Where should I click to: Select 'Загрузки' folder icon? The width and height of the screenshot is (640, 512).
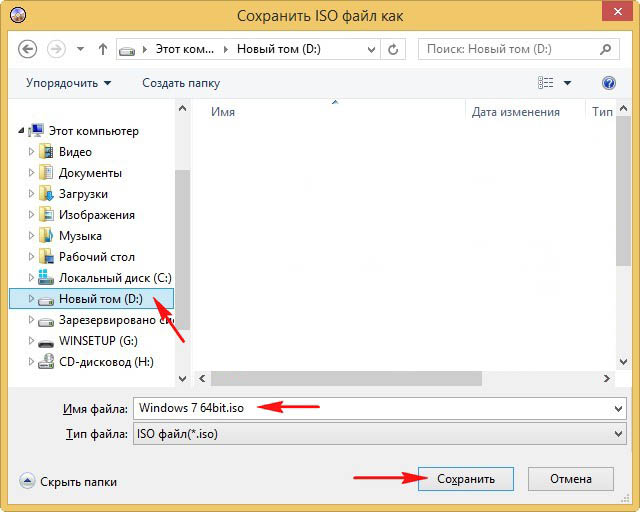coord(46,194)
